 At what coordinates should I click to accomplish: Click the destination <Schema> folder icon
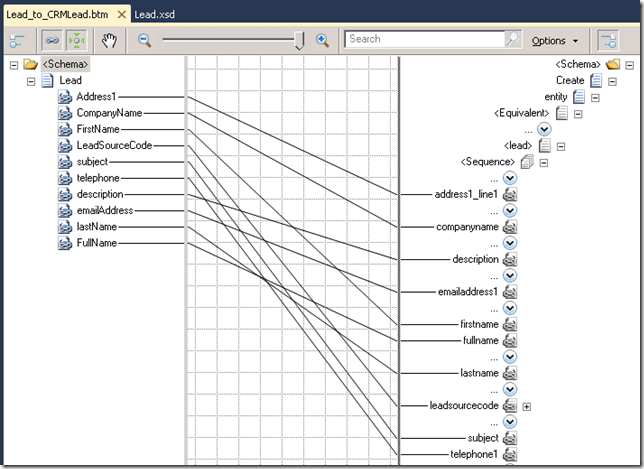[613, 64]
